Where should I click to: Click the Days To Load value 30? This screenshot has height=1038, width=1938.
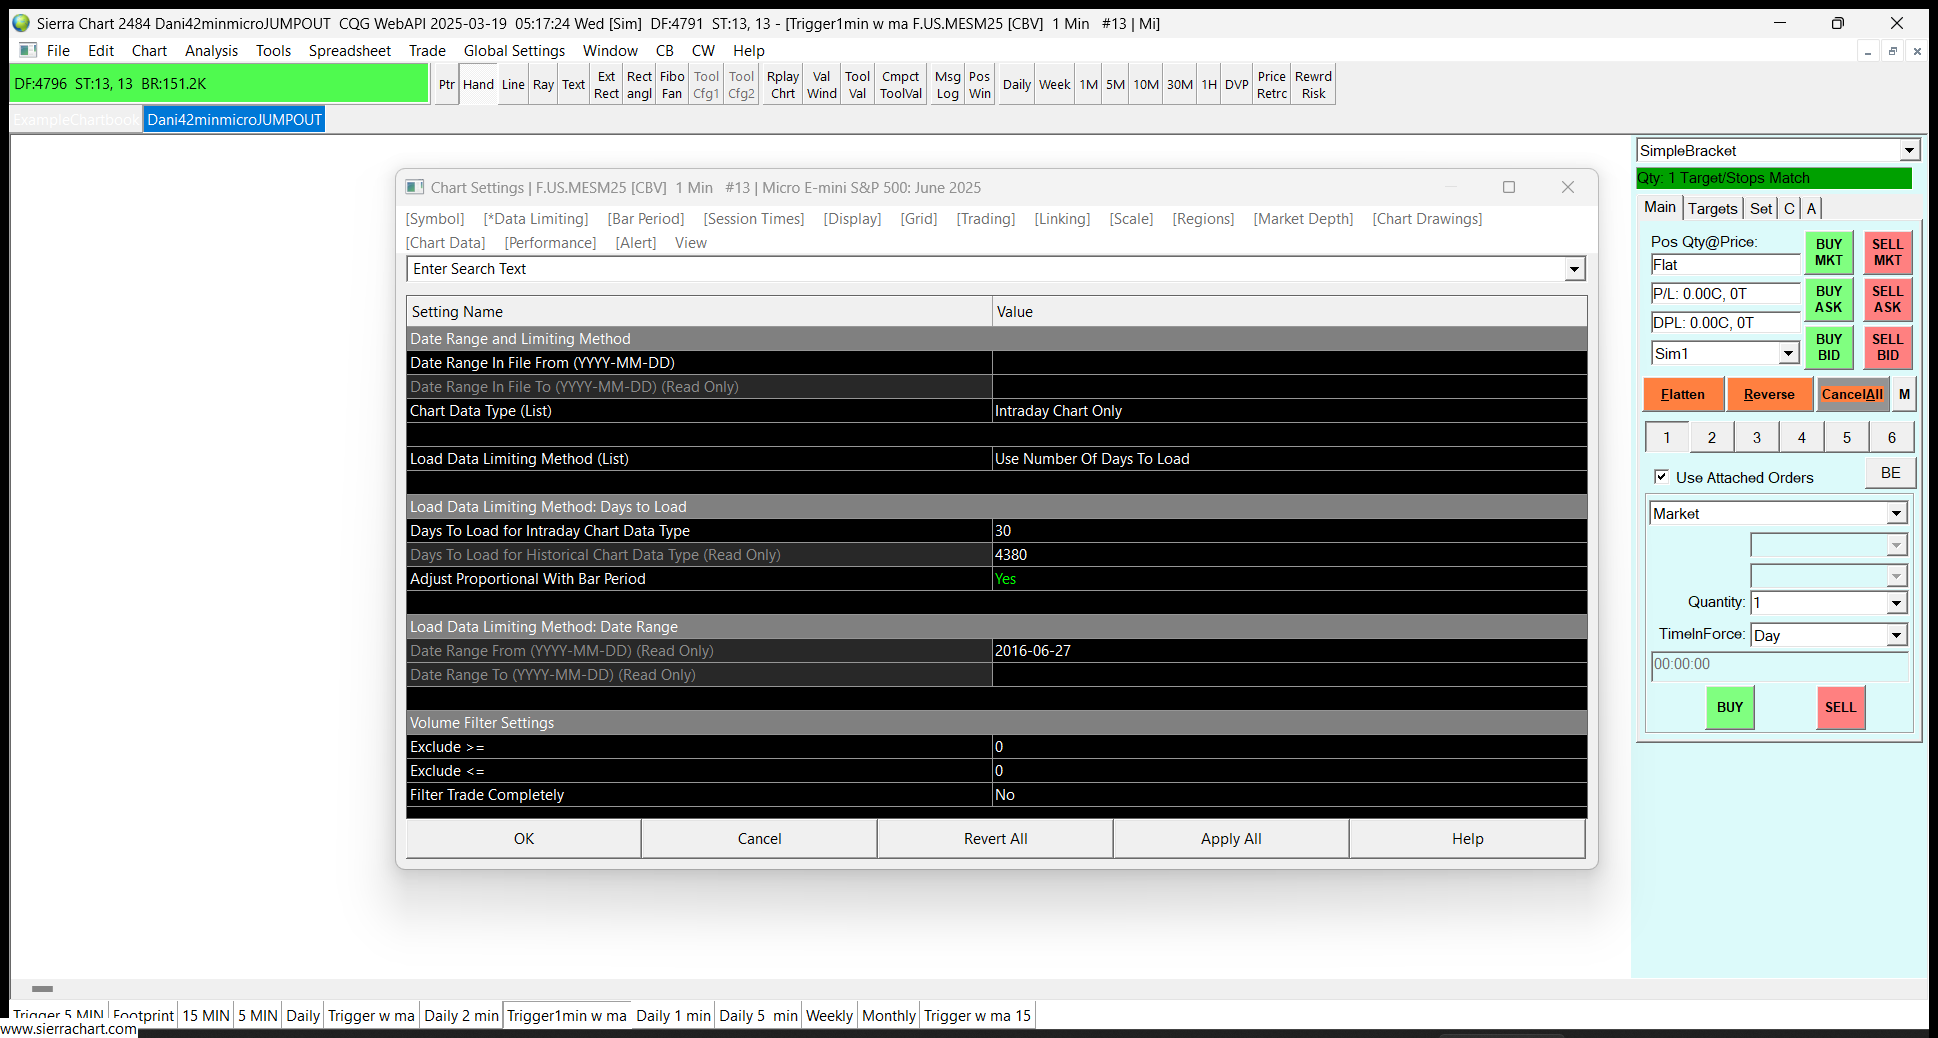(x=1289, y=531)
